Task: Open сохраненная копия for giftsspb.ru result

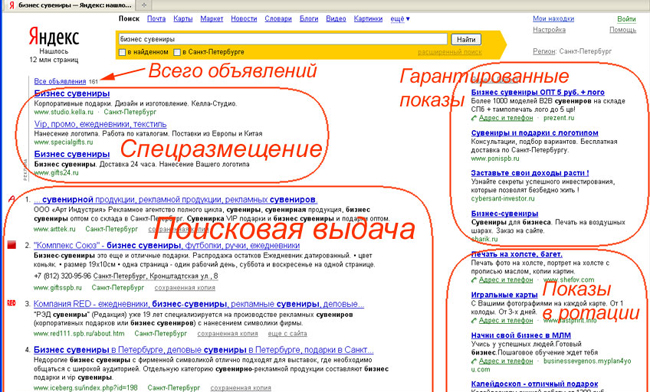Action: 185,288
